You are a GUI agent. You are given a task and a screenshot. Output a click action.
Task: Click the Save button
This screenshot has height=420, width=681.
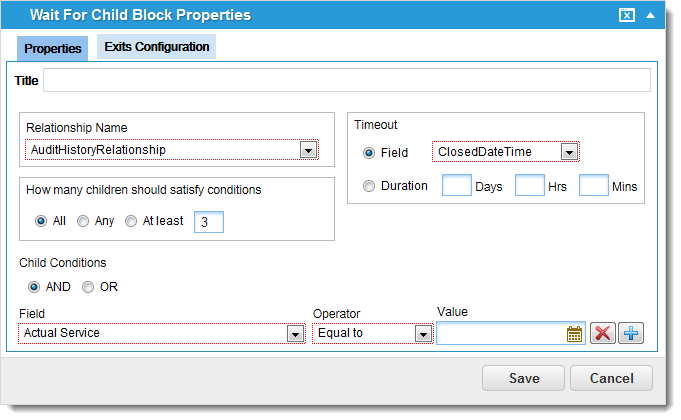pos(523,378)
